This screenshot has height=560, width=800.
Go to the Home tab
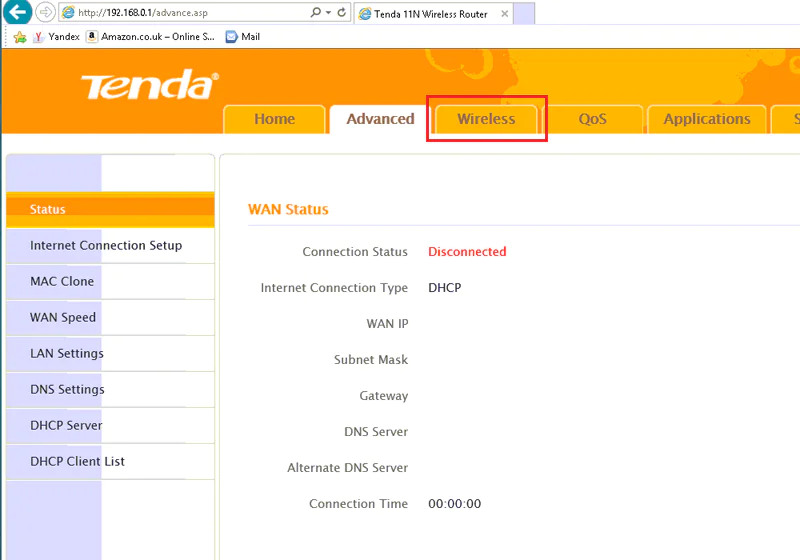pos(274,119)
